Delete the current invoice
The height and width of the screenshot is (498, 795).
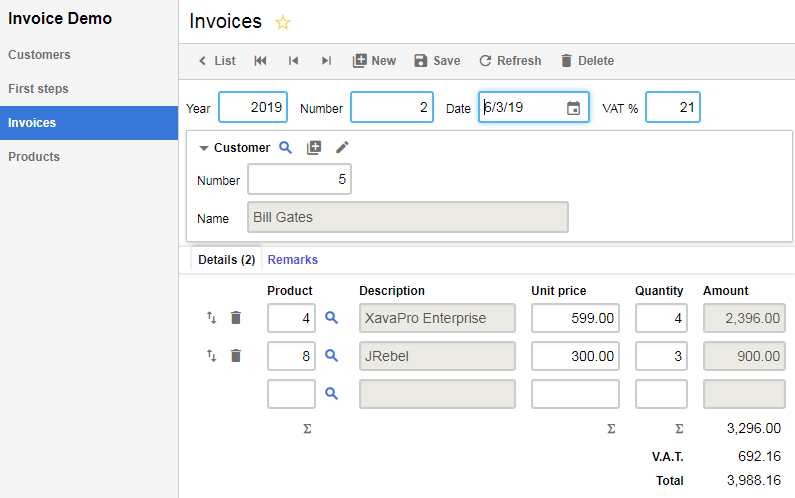click(x=586, y=61)
